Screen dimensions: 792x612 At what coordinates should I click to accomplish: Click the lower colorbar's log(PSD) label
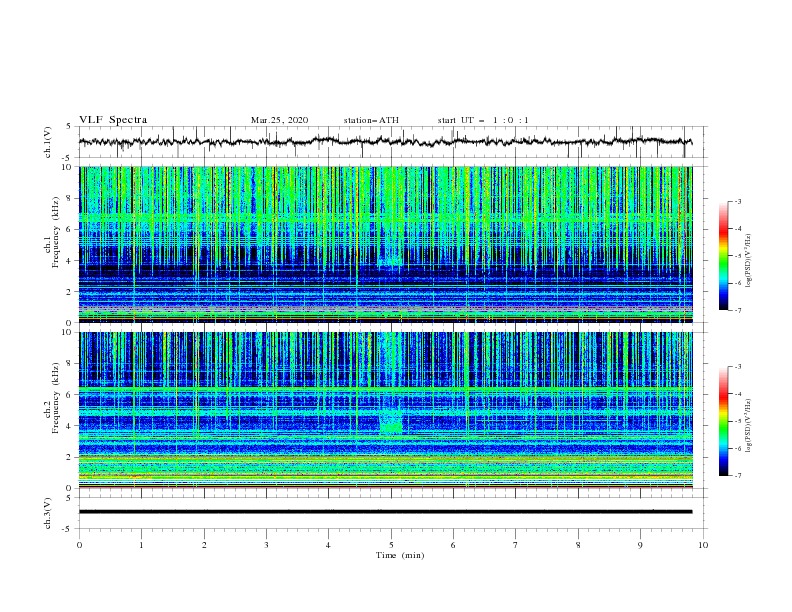pyautogui.click(x=748, y=425)
